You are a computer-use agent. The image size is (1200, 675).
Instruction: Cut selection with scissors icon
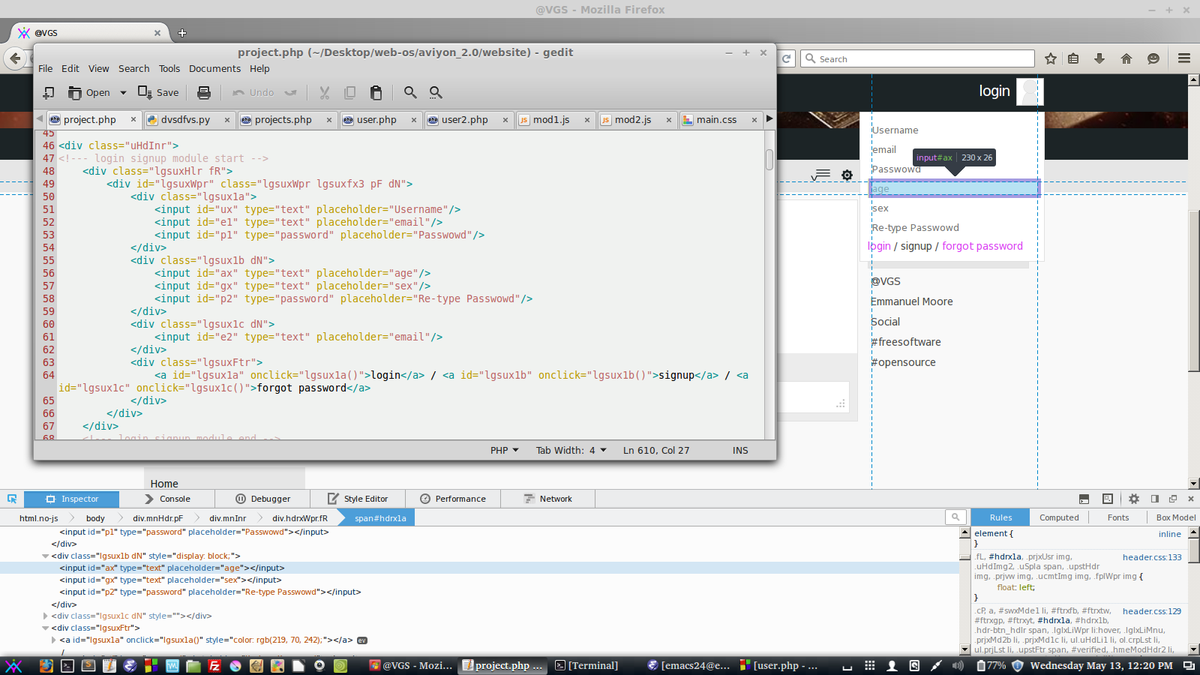point(324,92)
